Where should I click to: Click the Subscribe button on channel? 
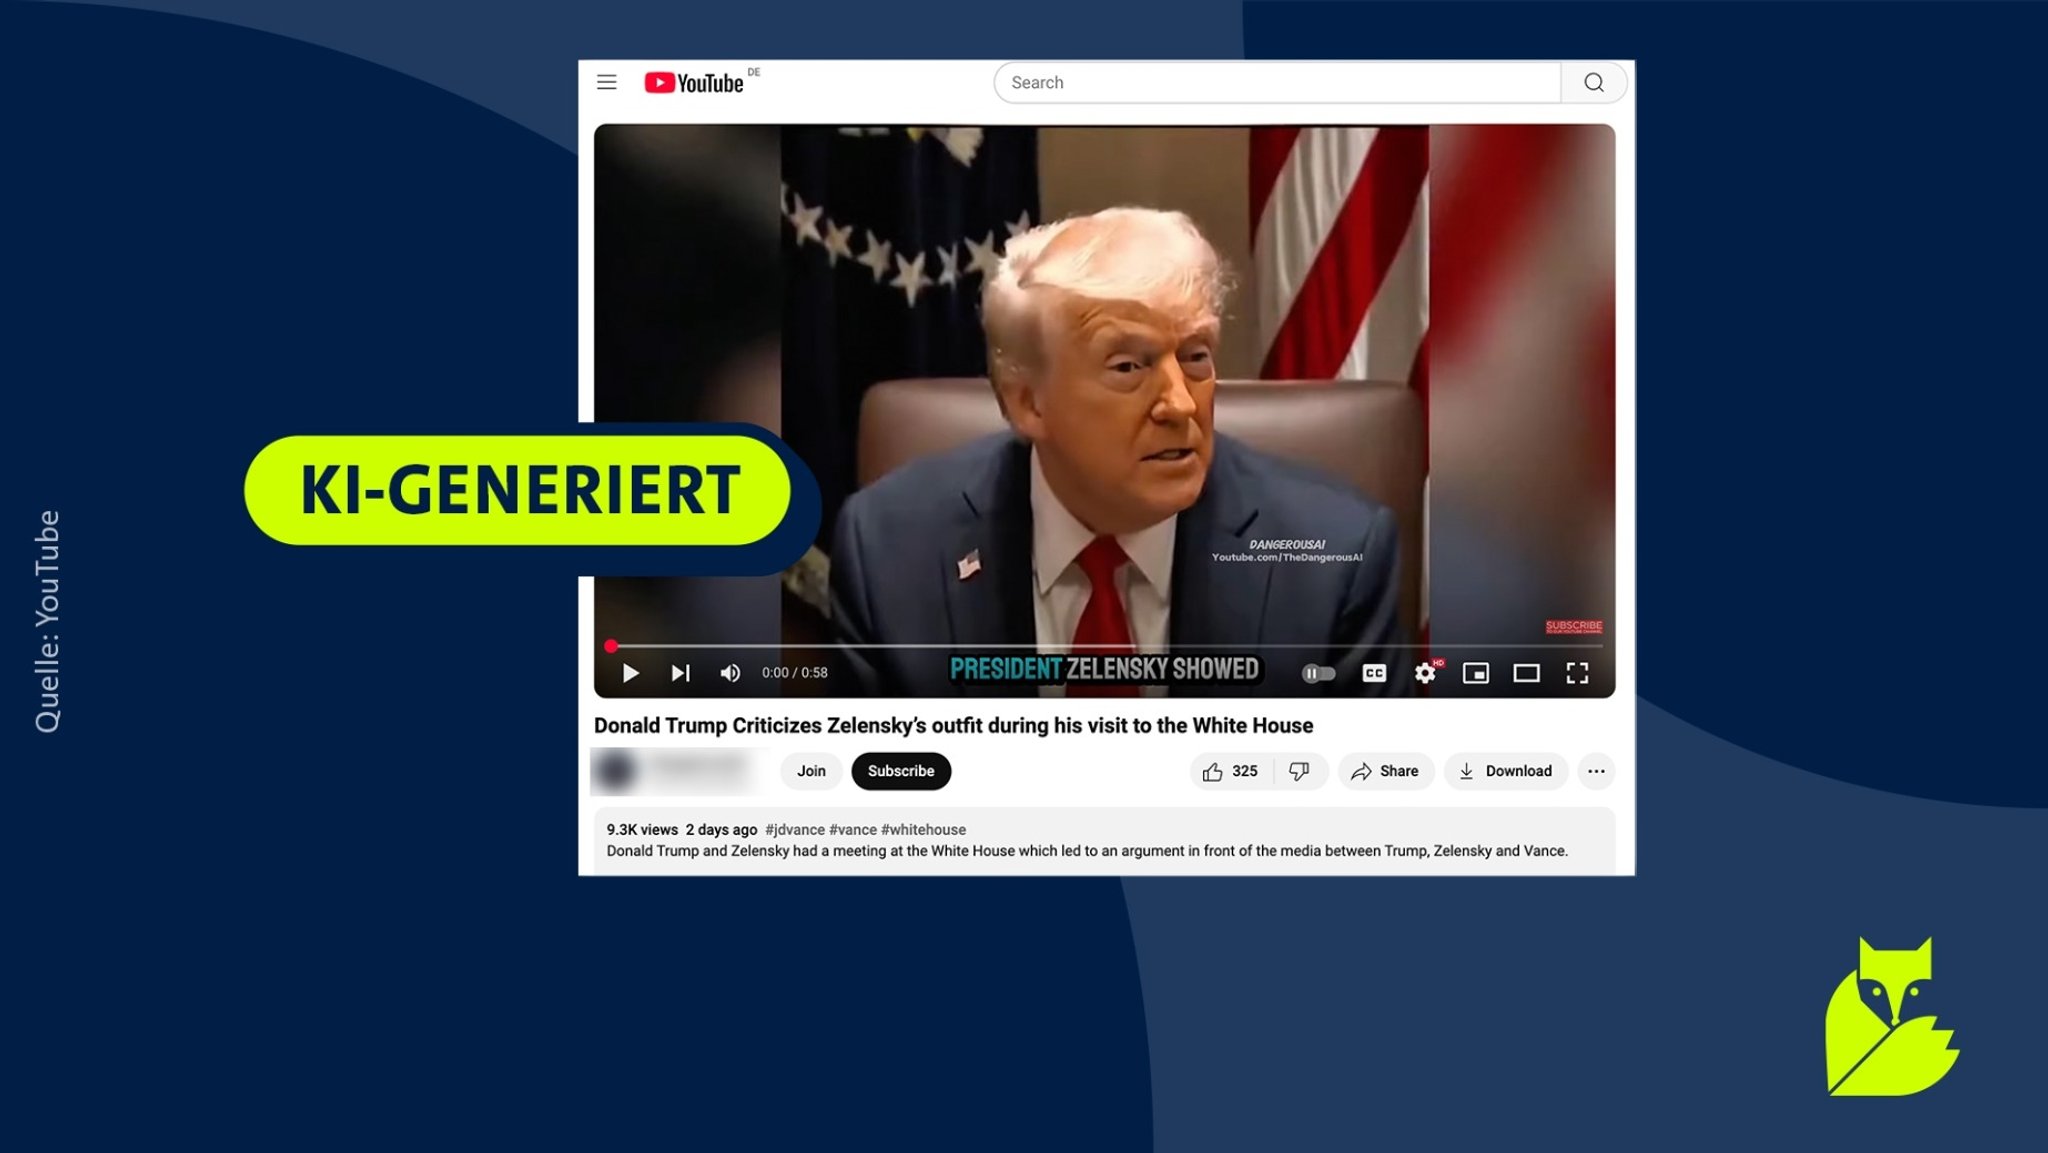[900, 769]
